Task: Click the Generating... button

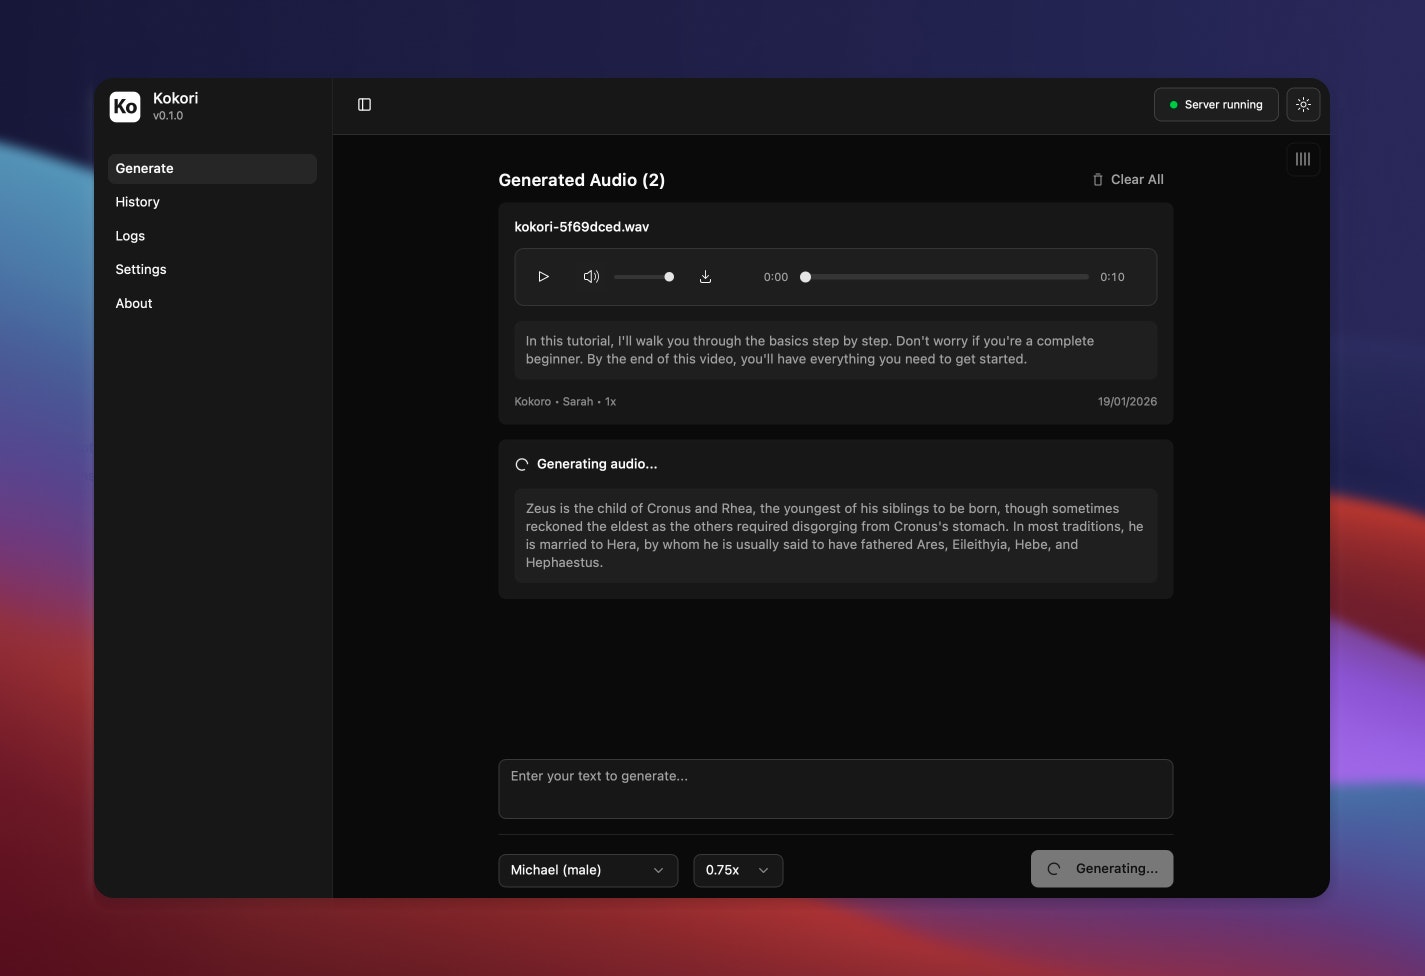Action: [x=1102, y=869]
